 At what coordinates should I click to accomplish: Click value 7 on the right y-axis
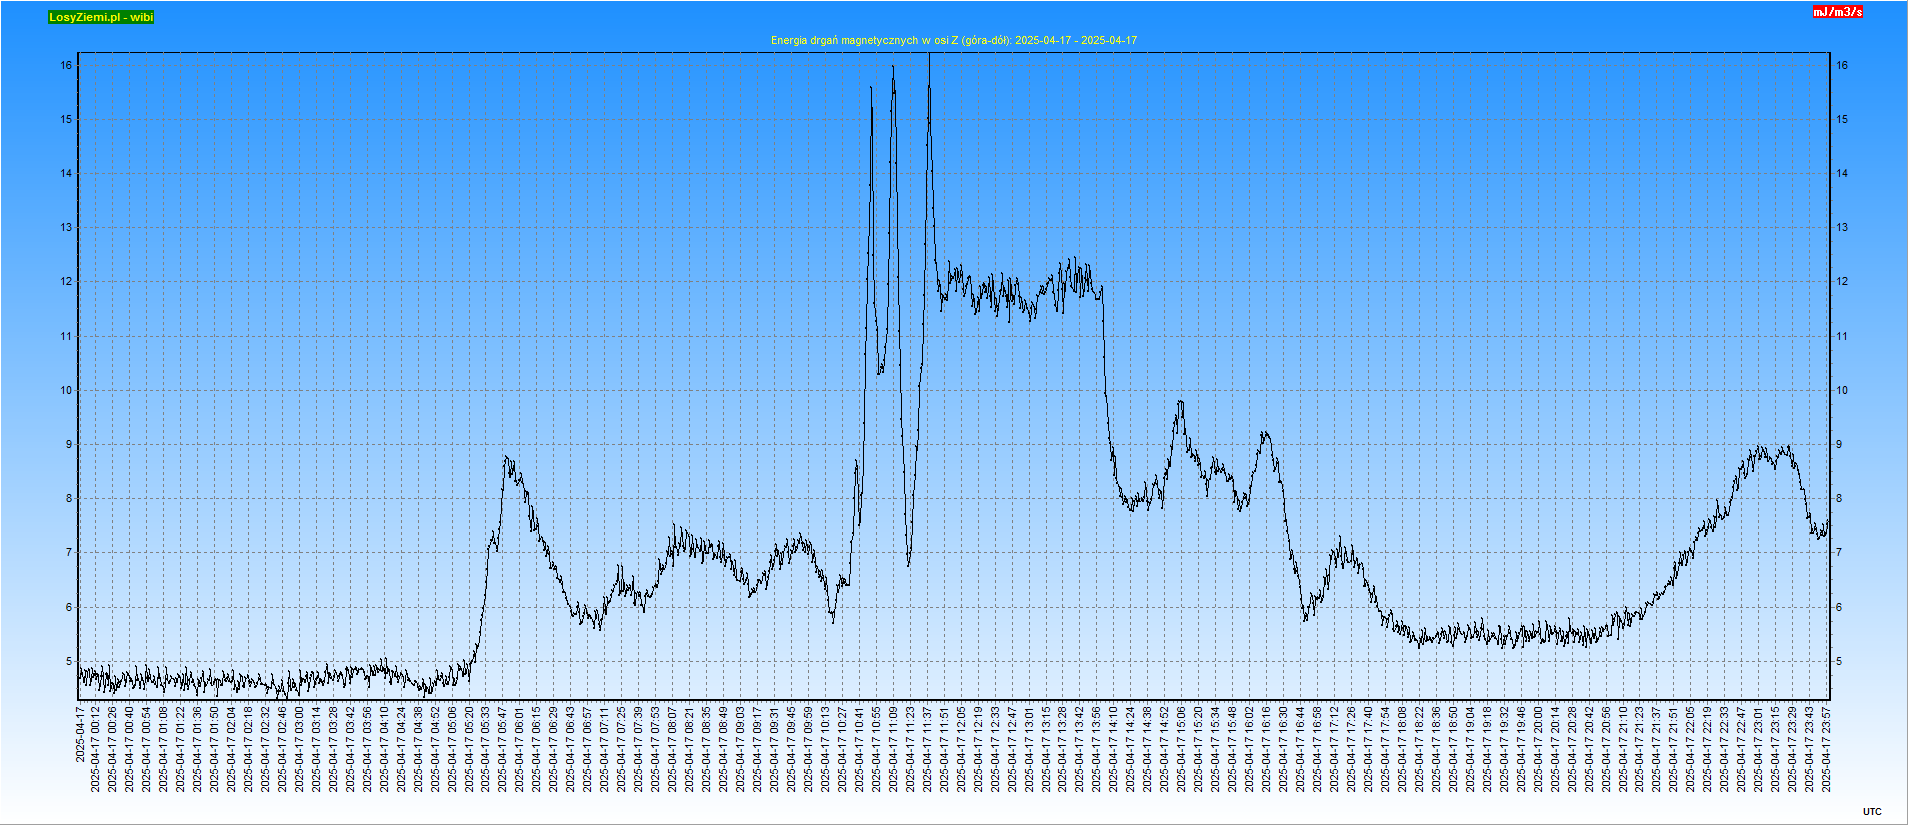coord(1841,553)
